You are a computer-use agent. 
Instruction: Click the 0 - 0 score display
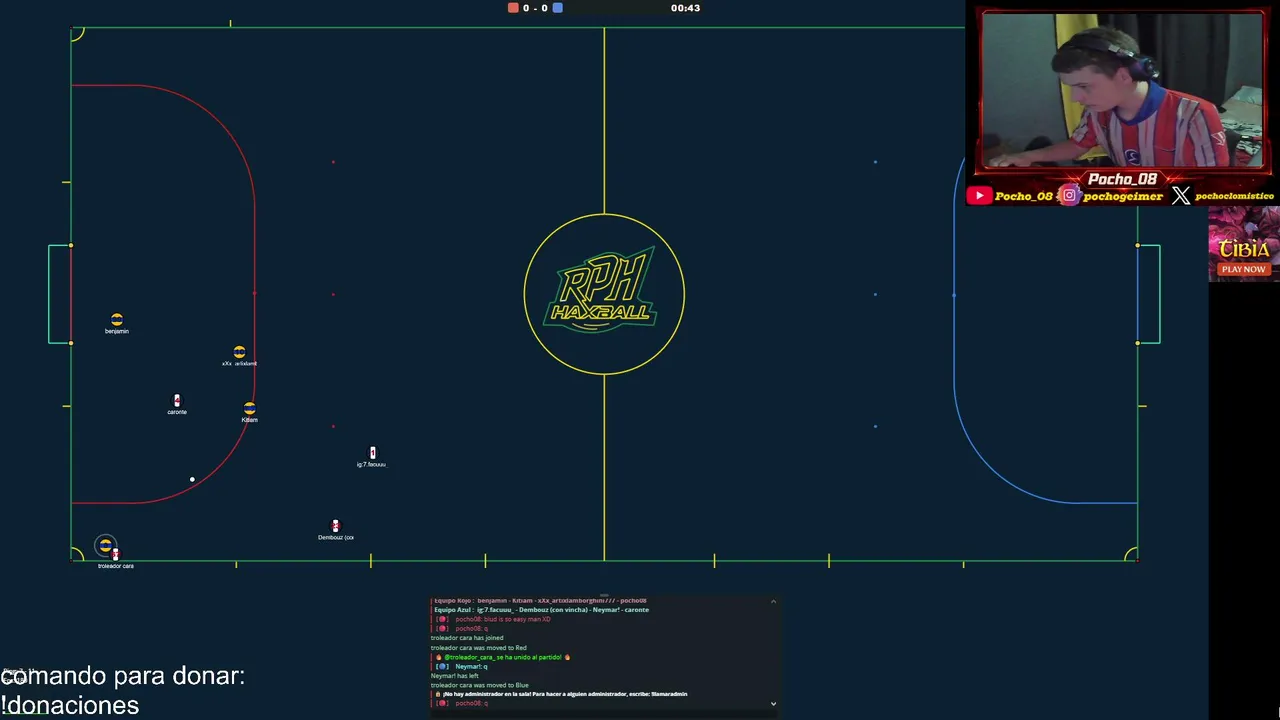[x=535, y=8]
